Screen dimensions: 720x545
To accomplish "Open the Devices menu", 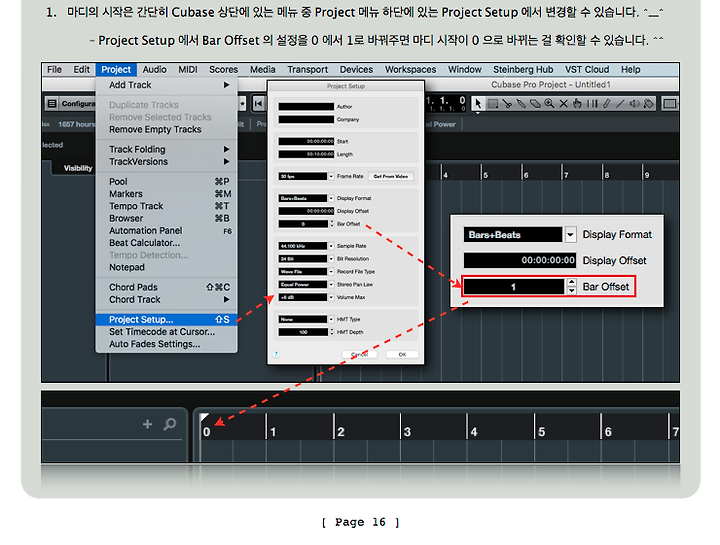I will 356,69.
